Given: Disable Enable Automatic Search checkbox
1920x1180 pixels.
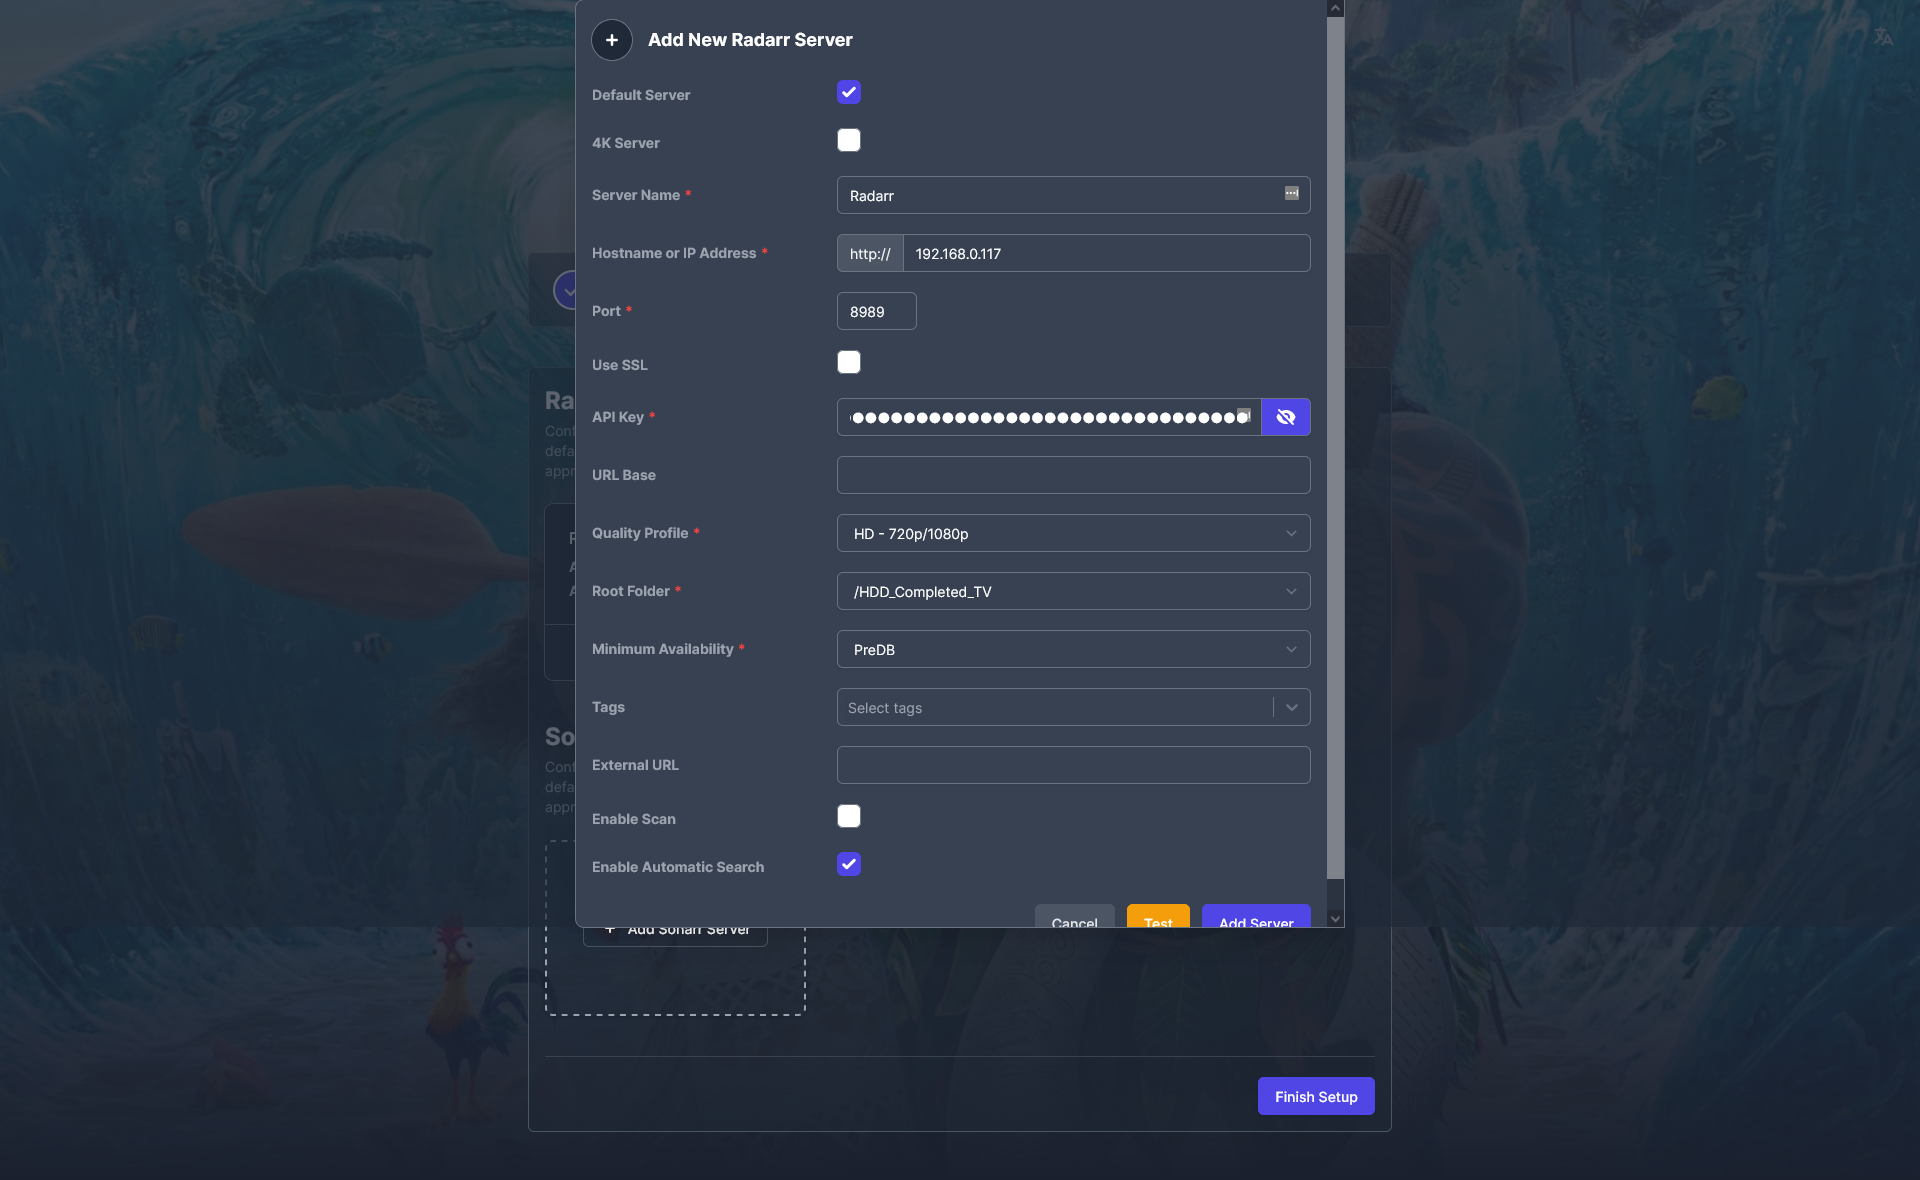Looking at the screenshot, I should [848, 864].
